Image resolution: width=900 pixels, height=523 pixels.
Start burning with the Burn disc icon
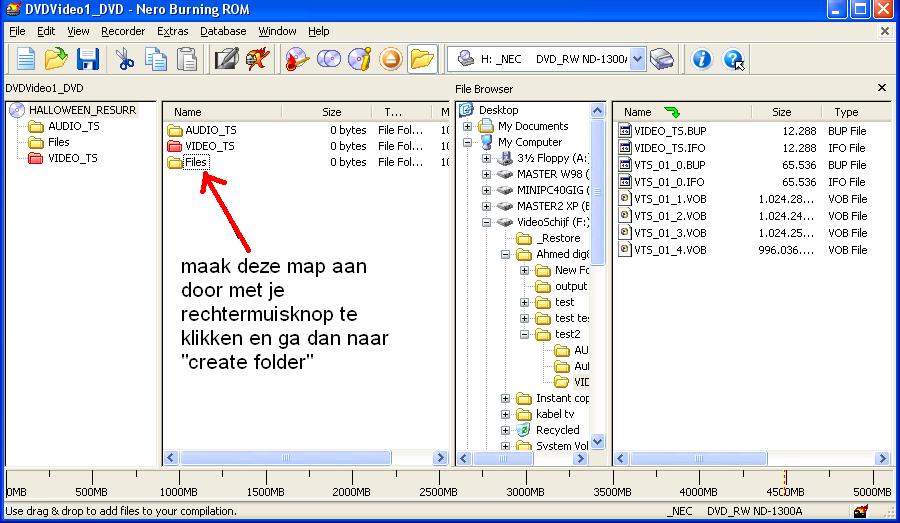[297, 59]
